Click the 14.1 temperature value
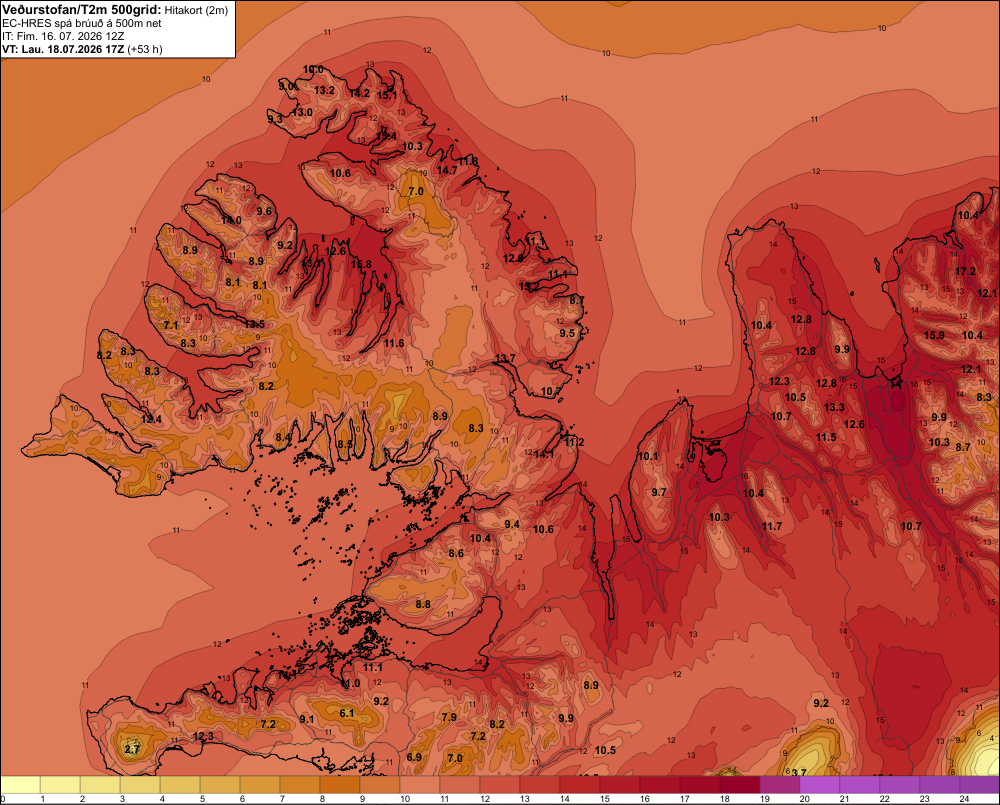Image resolution: width=1000 pixels, height=805 pixels. pos(544,454)
